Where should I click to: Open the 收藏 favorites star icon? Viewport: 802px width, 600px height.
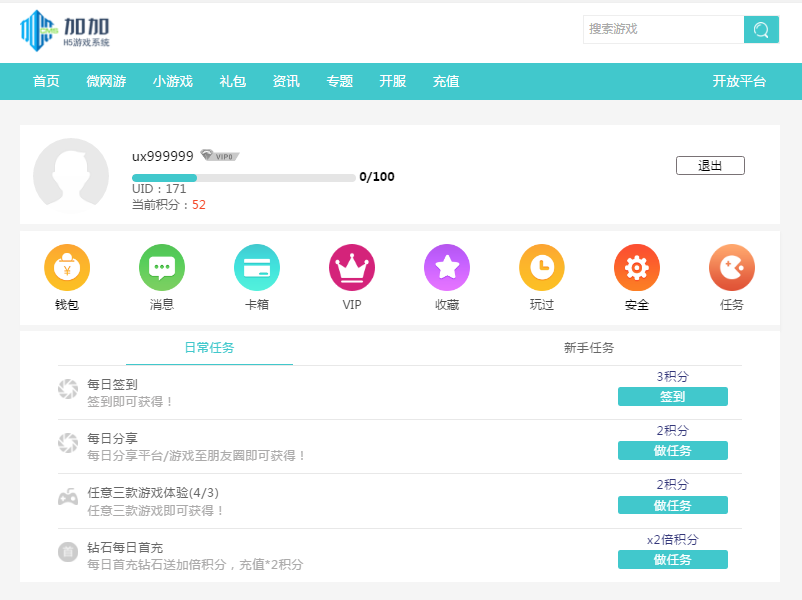pyautogui.click(x=447, y=268)
